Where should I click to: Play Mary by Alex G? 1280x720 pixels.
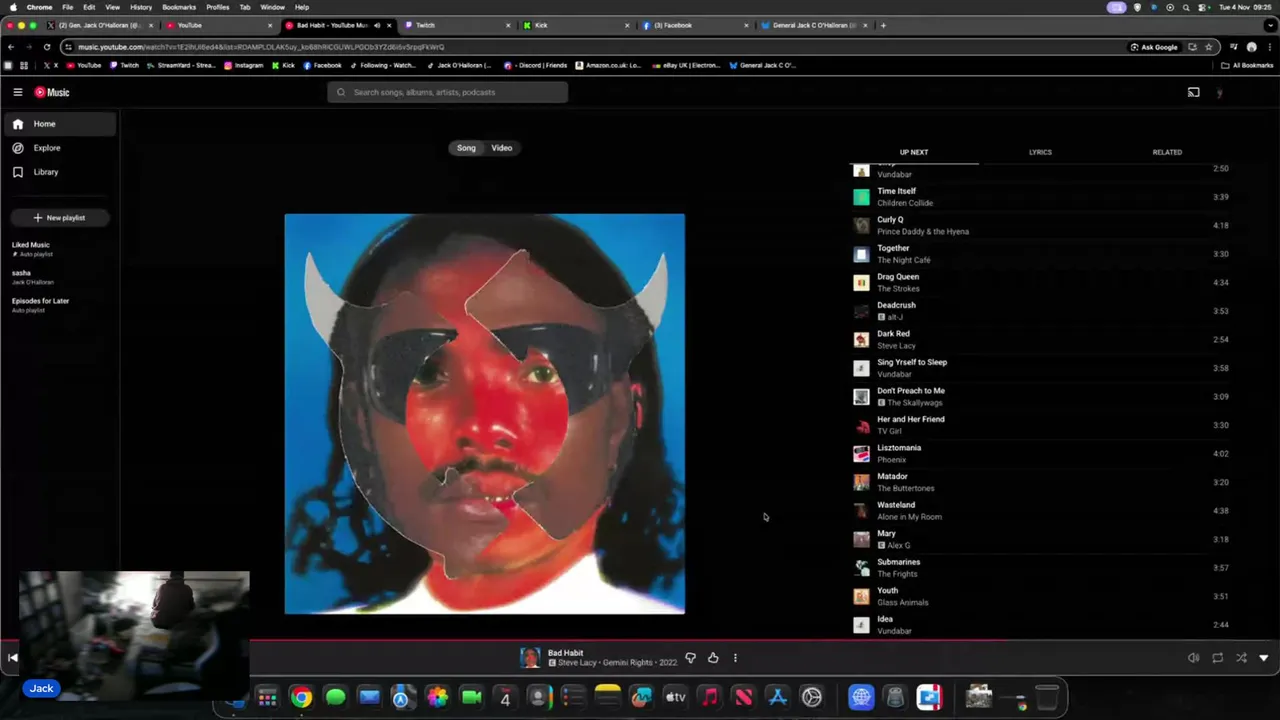pyautogui.click(x=1040, y=539)
